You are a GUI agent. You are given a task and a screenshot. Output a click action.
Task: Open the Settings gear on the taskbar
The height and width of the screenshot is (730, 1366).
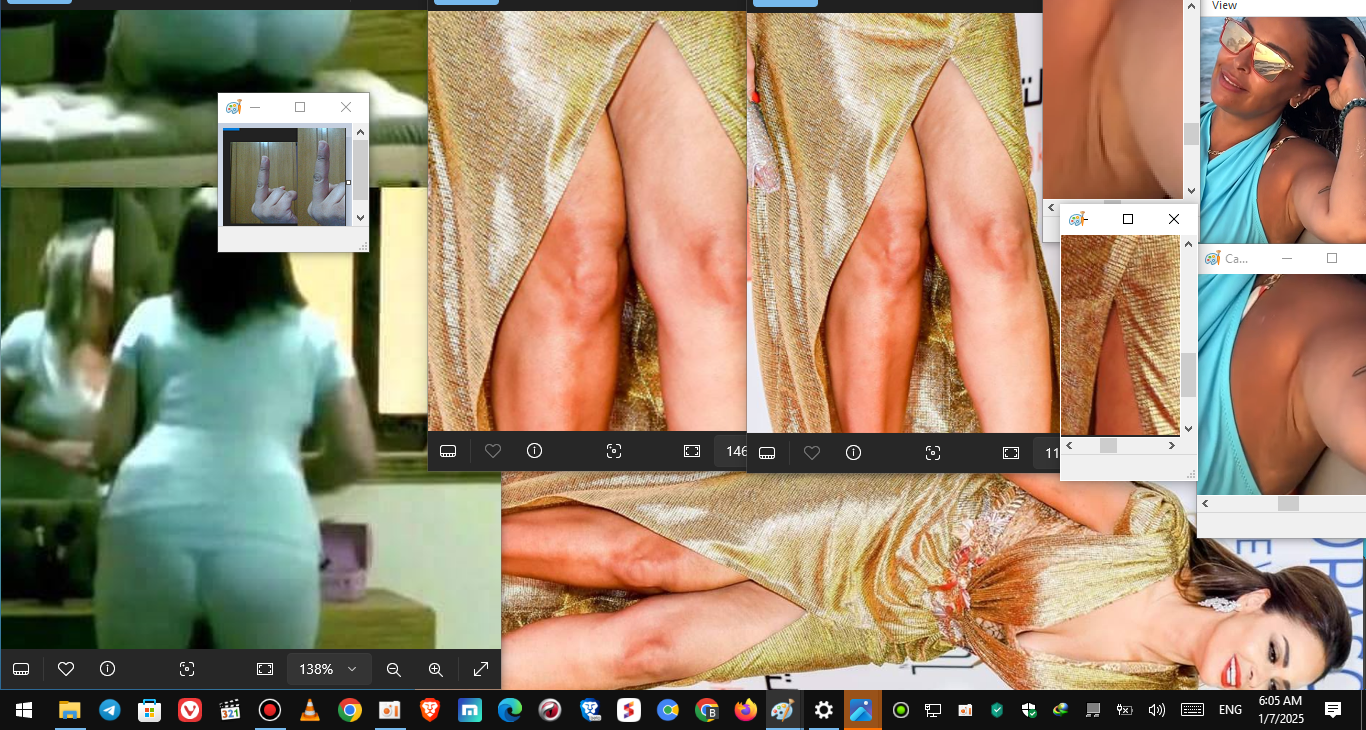(824, 711)
